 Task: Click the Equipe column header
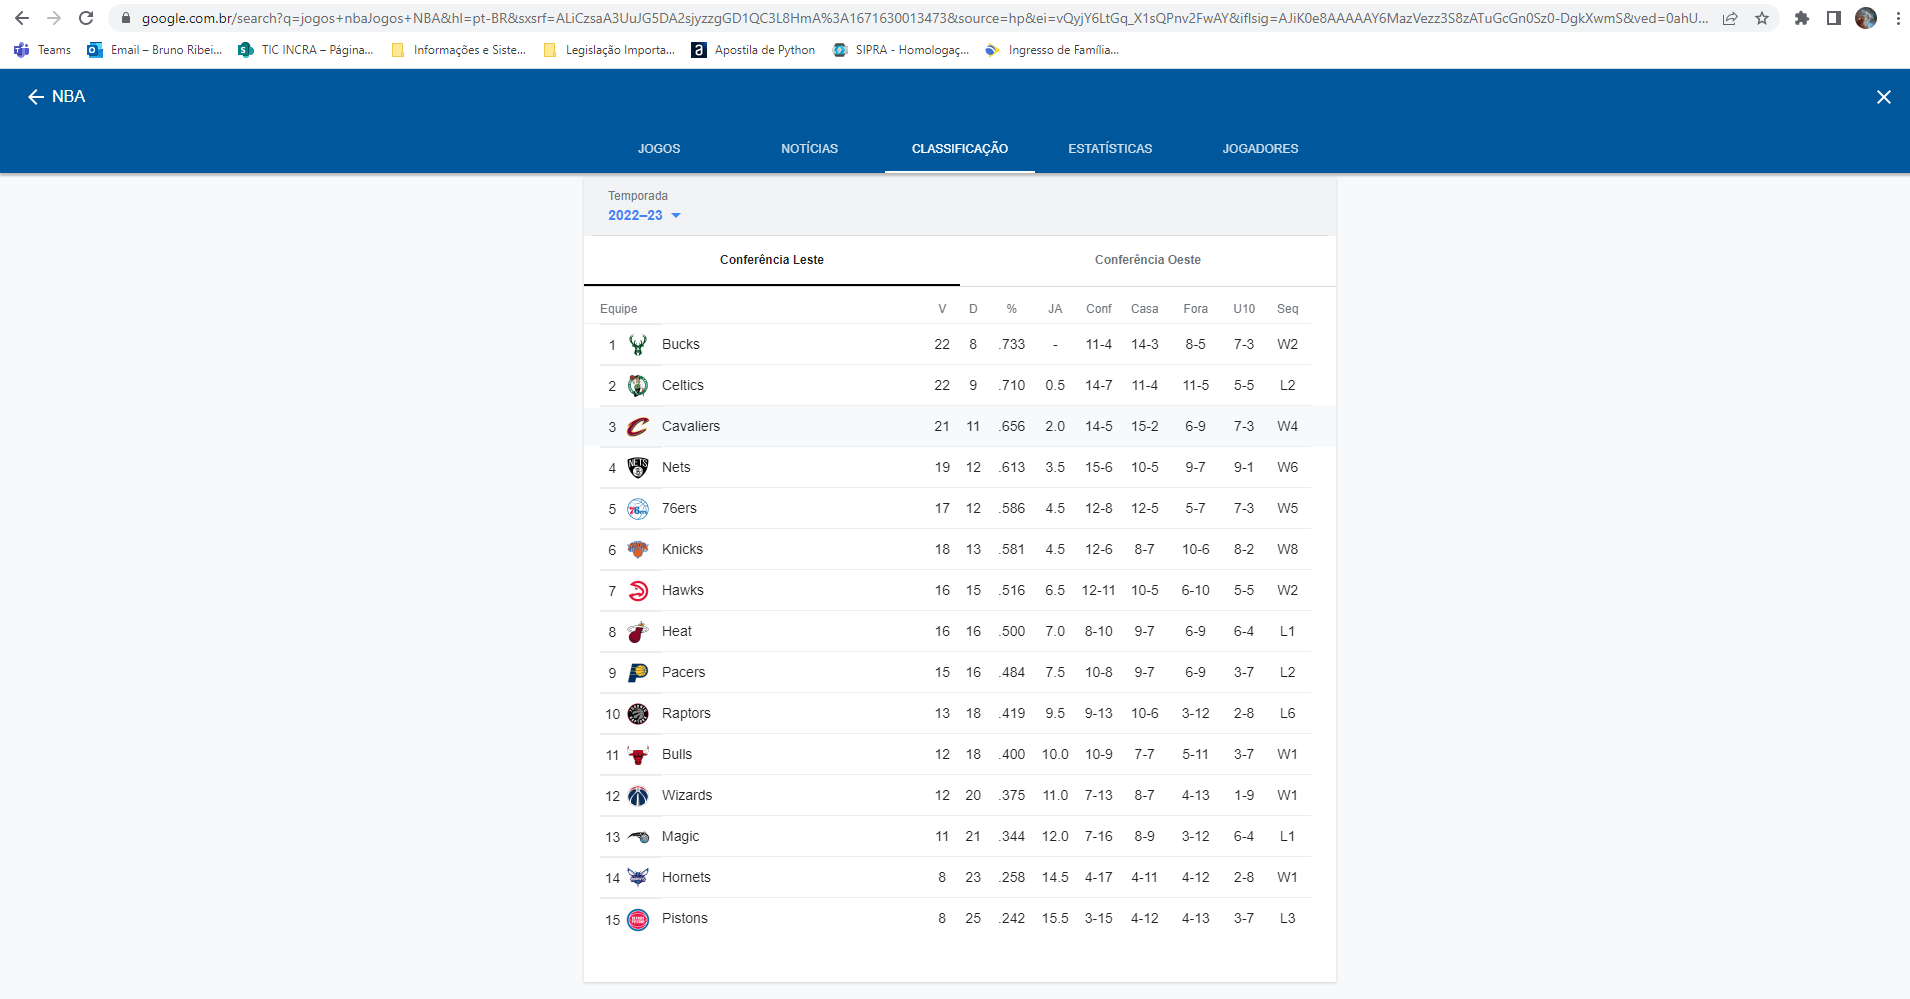[x=618, y=309]
